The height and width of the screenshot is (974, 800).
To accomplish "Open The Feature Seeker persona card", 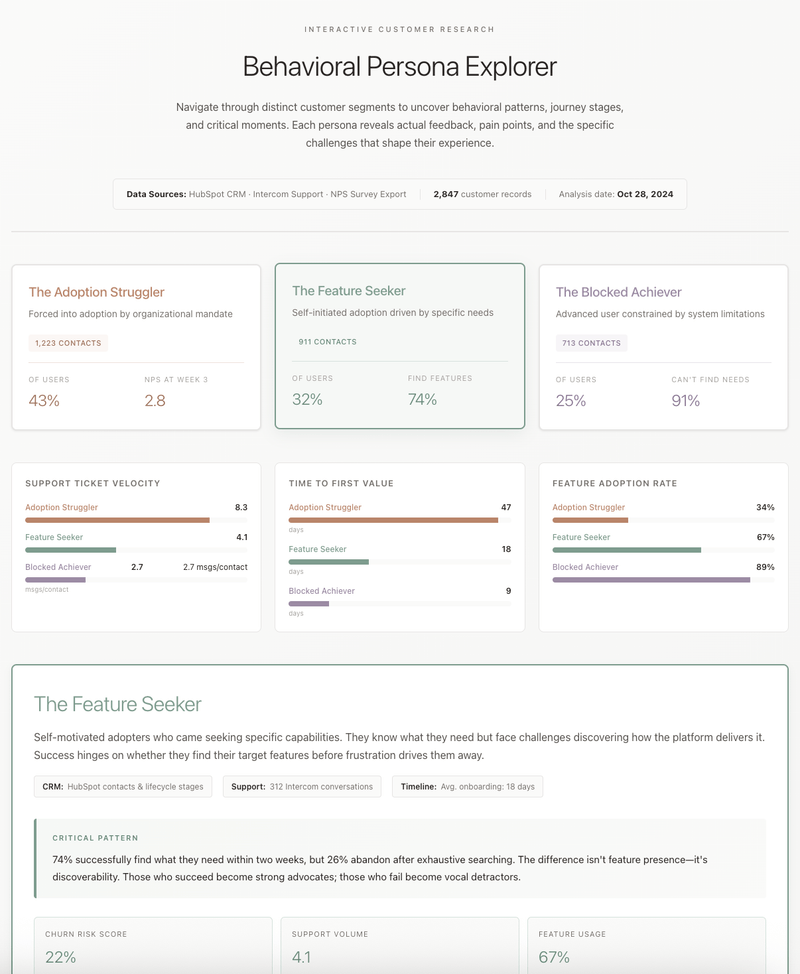I will [400, 345].
